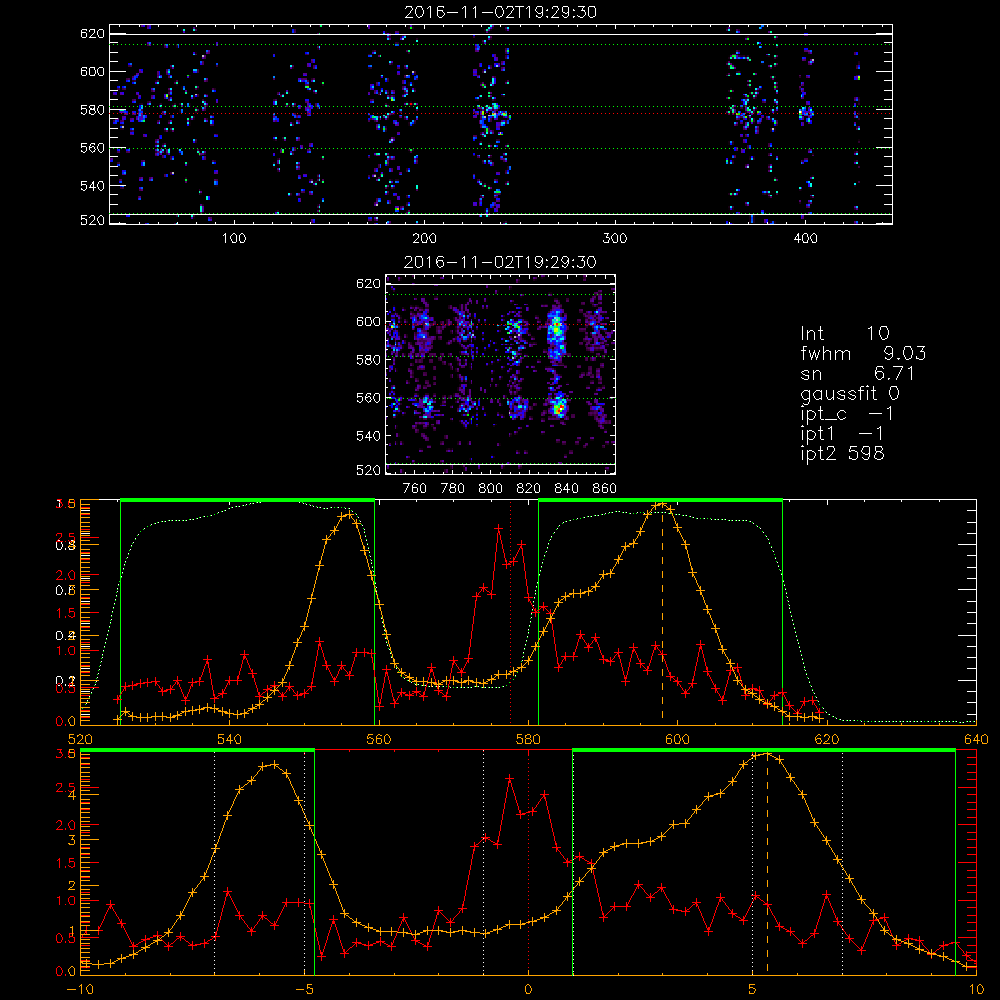Click x-axis label -10 on bottom plot
Viewport: 1000px width, 1000px height.
tap(80, 990)
